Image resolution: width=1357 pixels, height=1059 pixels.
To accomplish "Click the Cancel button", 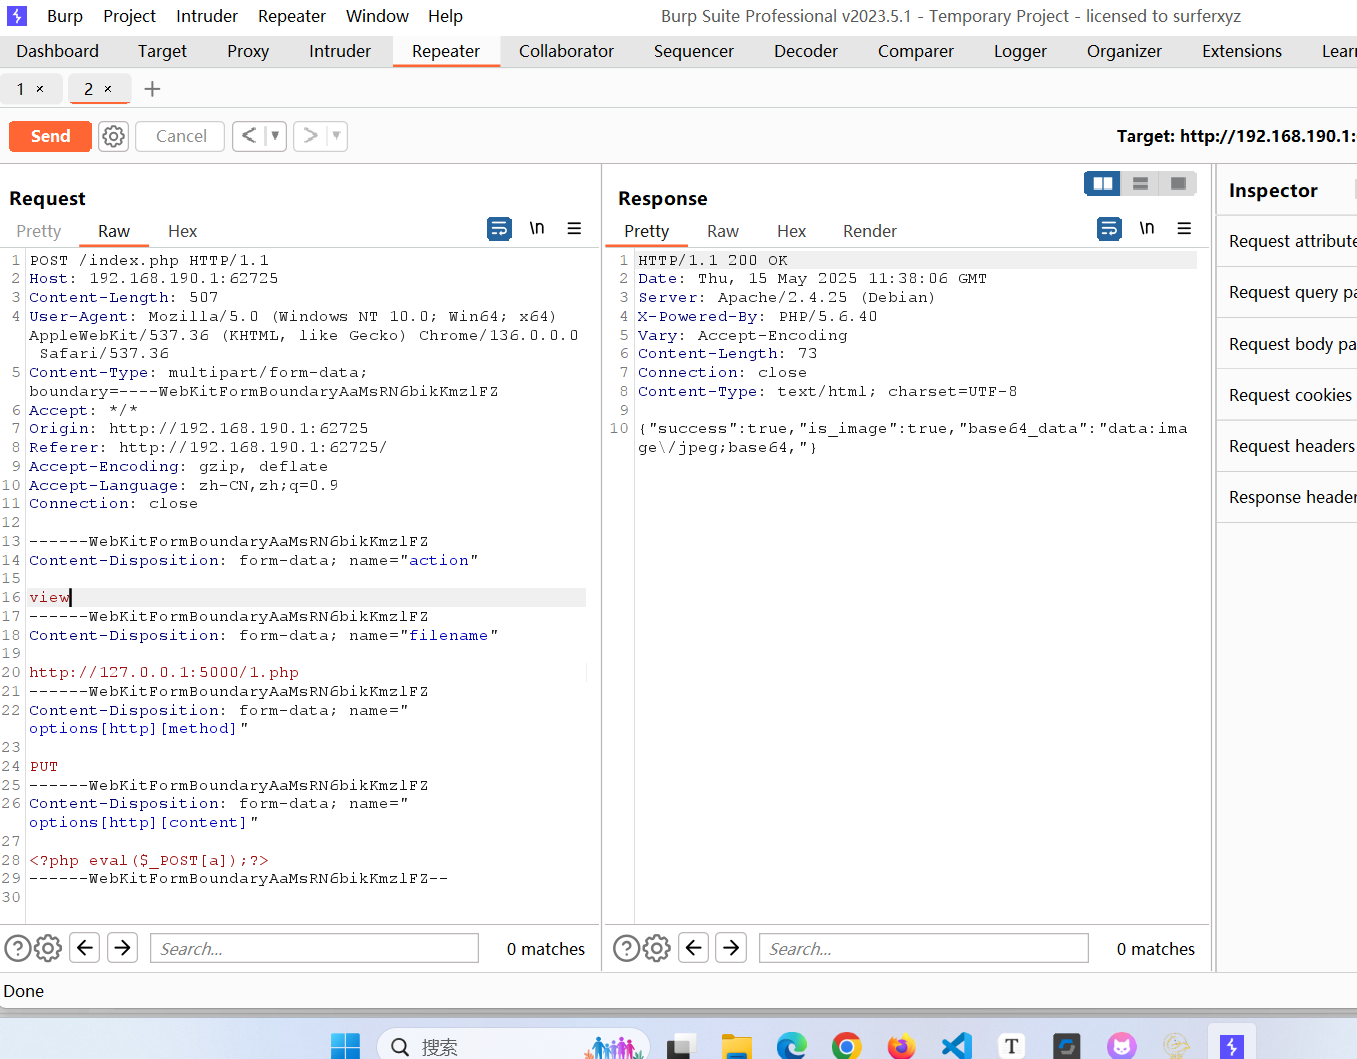I will [180, 136].
